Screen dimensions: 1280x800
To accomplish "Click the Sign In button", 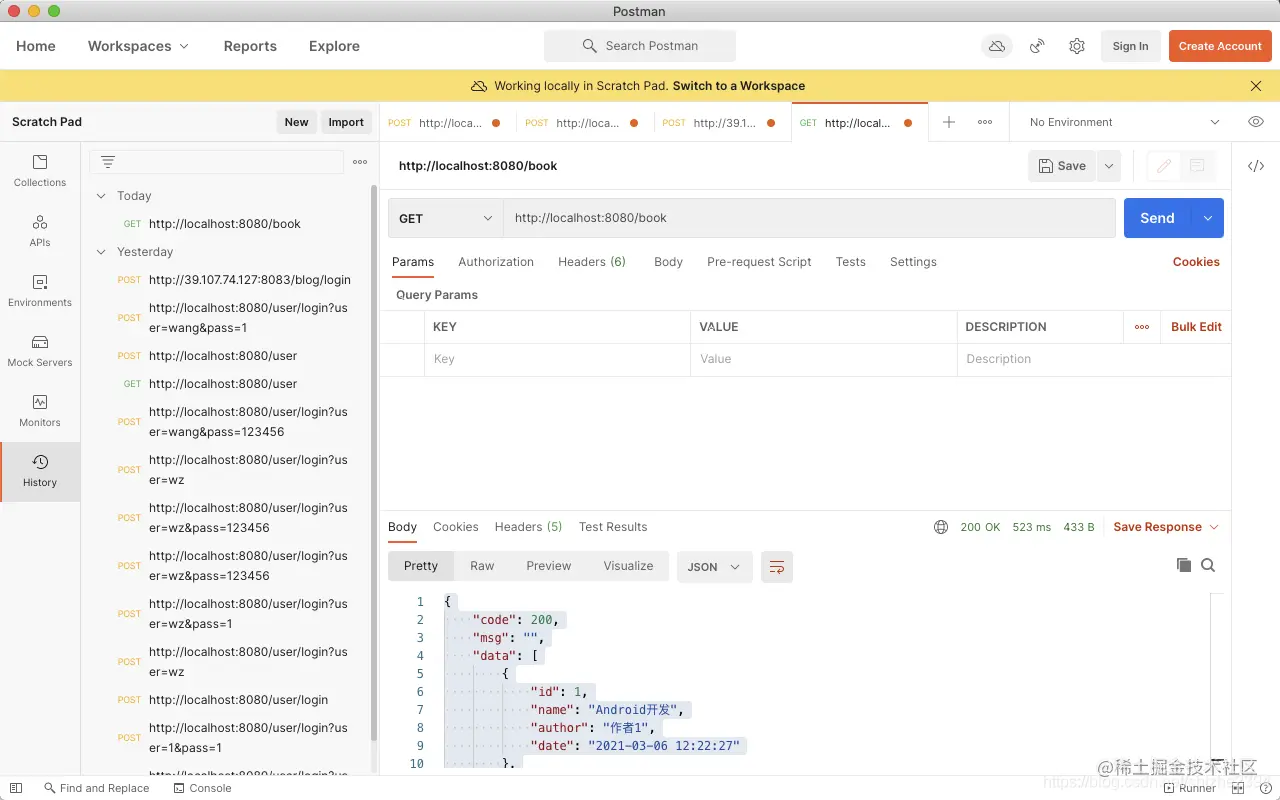I will pos(1130,46).
